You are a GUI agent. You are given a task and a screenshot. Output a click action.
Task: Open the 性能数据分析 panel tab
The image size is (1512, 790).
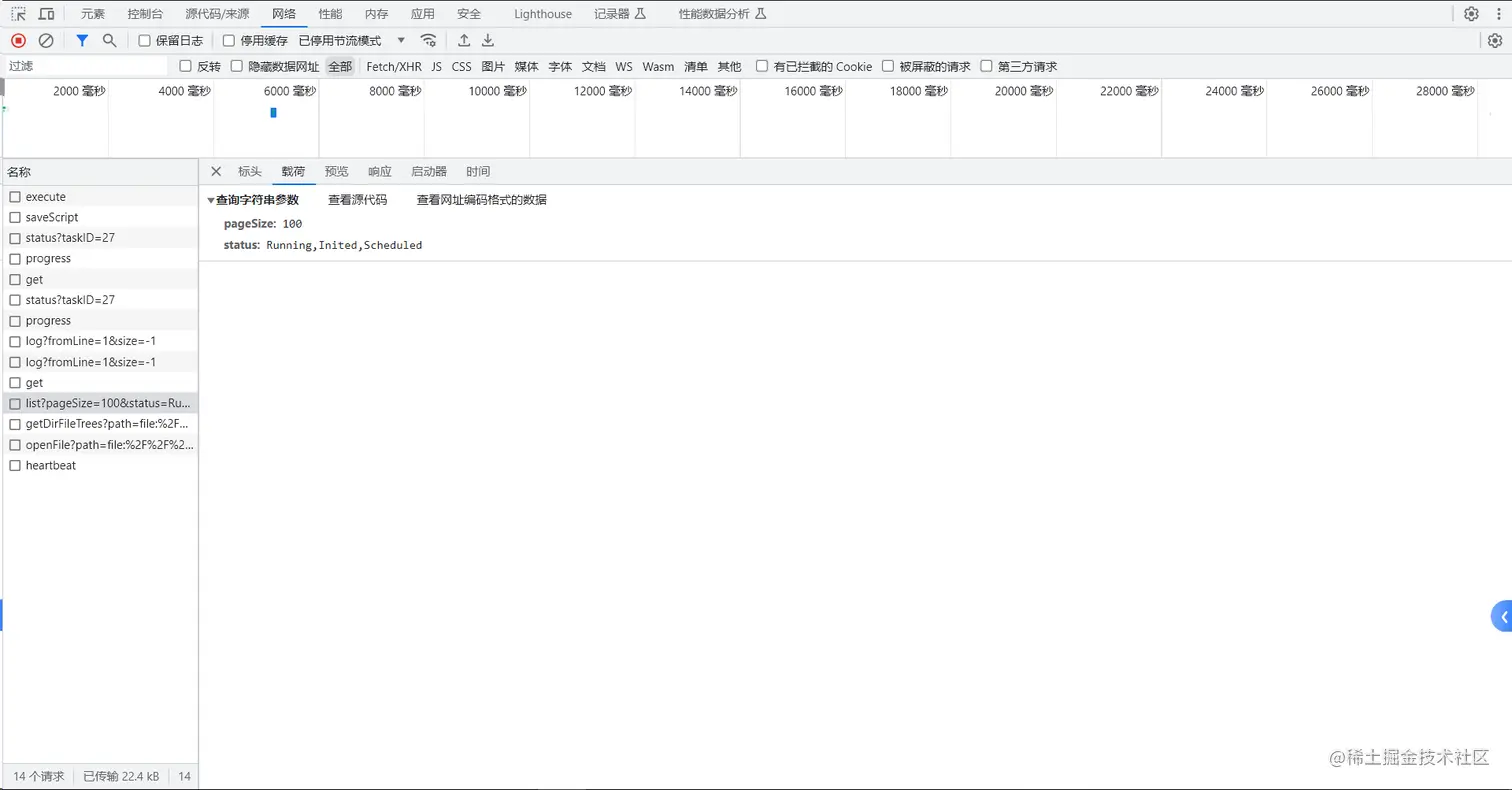722,14
